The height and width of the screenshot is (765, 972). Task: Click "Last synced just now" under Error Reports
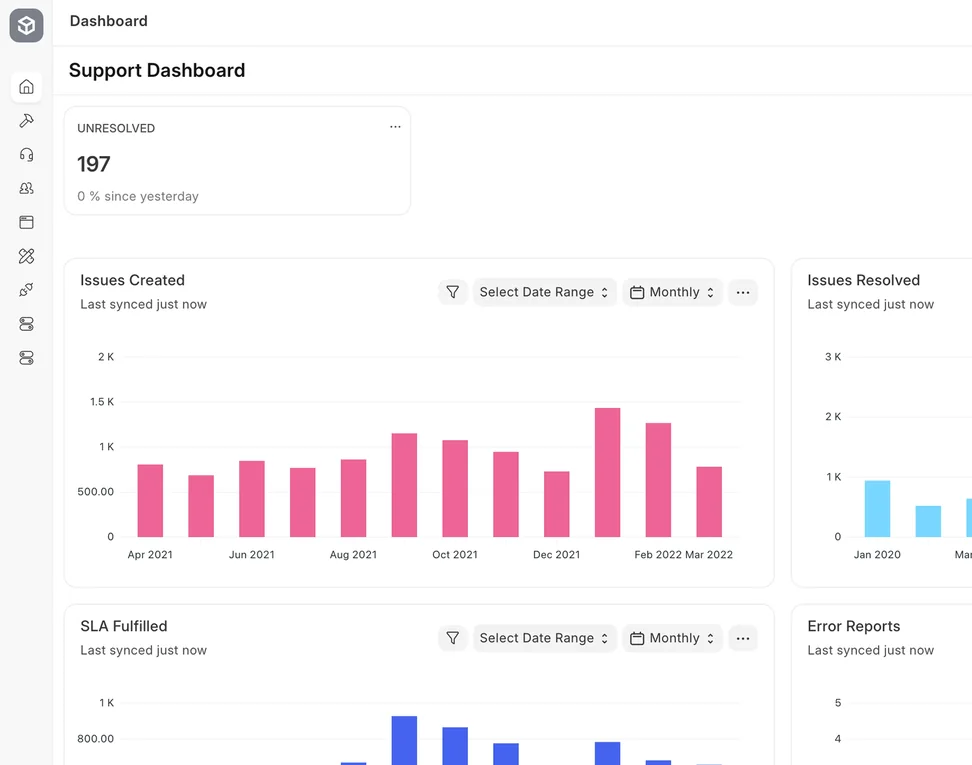click(x=870, y=650)
